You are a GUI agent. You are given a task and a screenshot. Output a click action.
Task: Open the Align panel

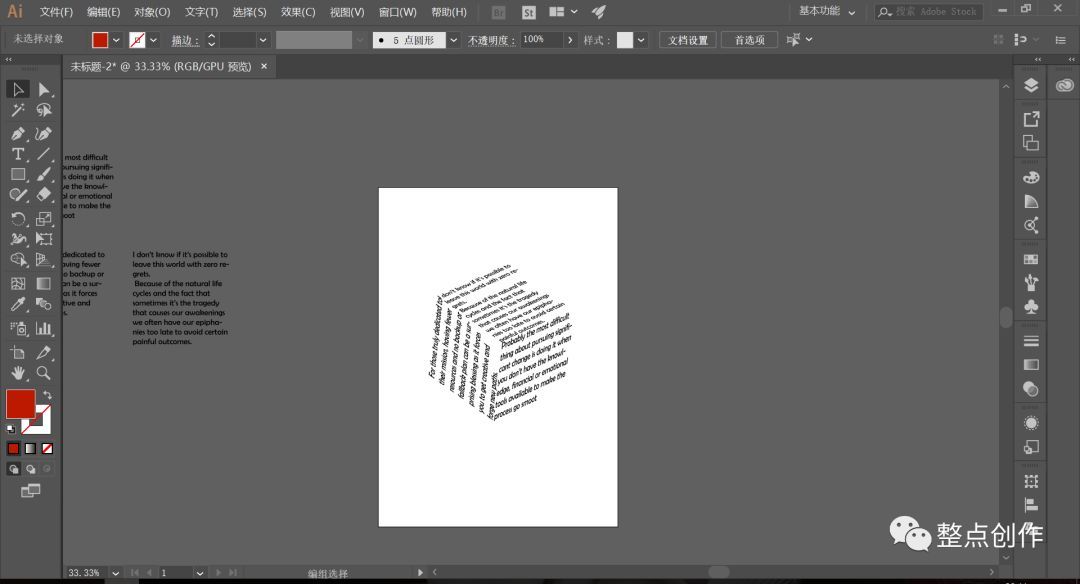click(x=1031, y=505)
